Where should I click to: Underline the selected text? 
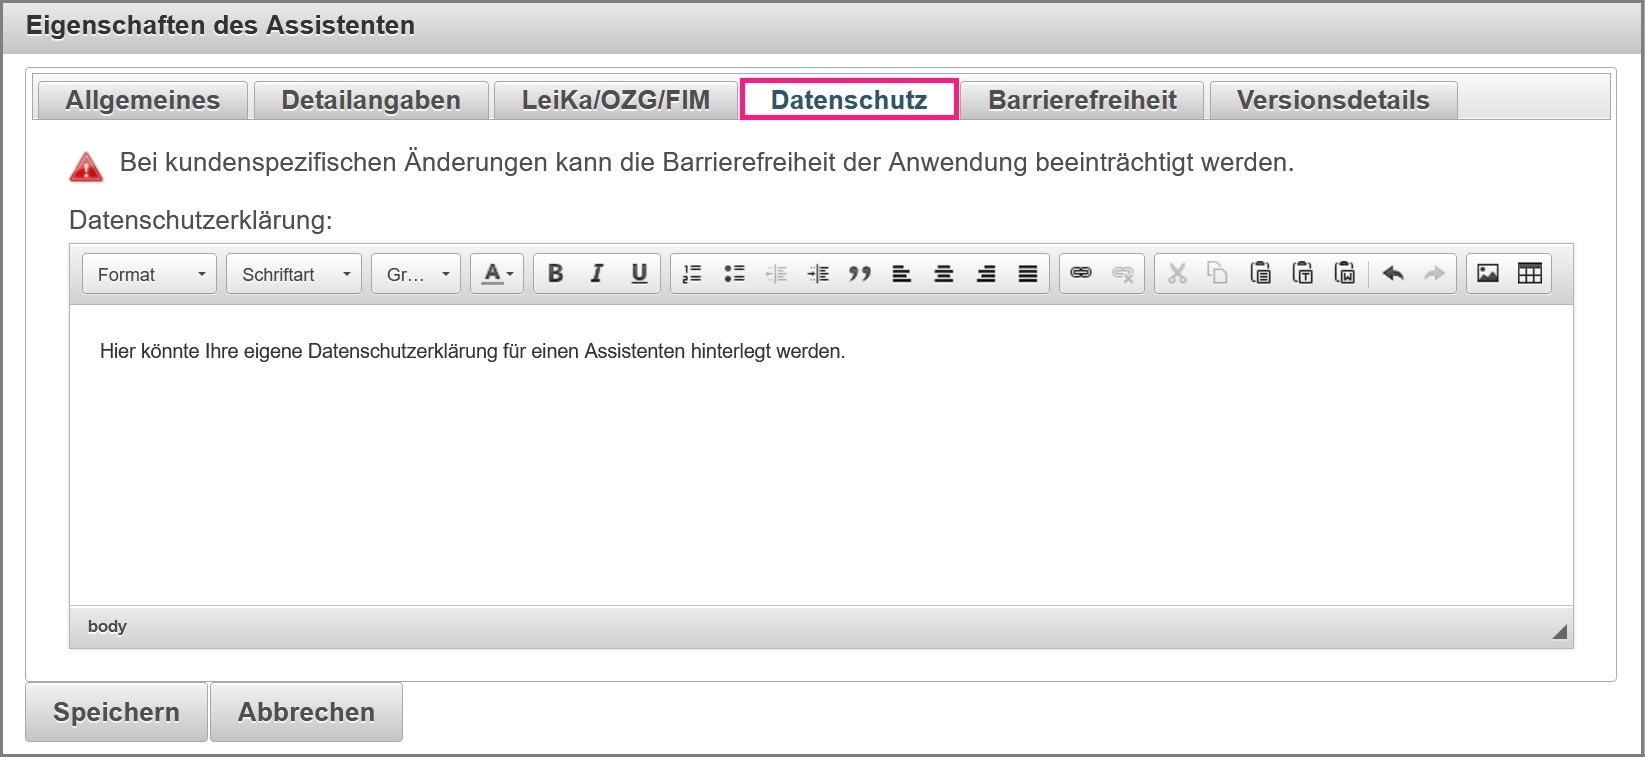[639, 274]
